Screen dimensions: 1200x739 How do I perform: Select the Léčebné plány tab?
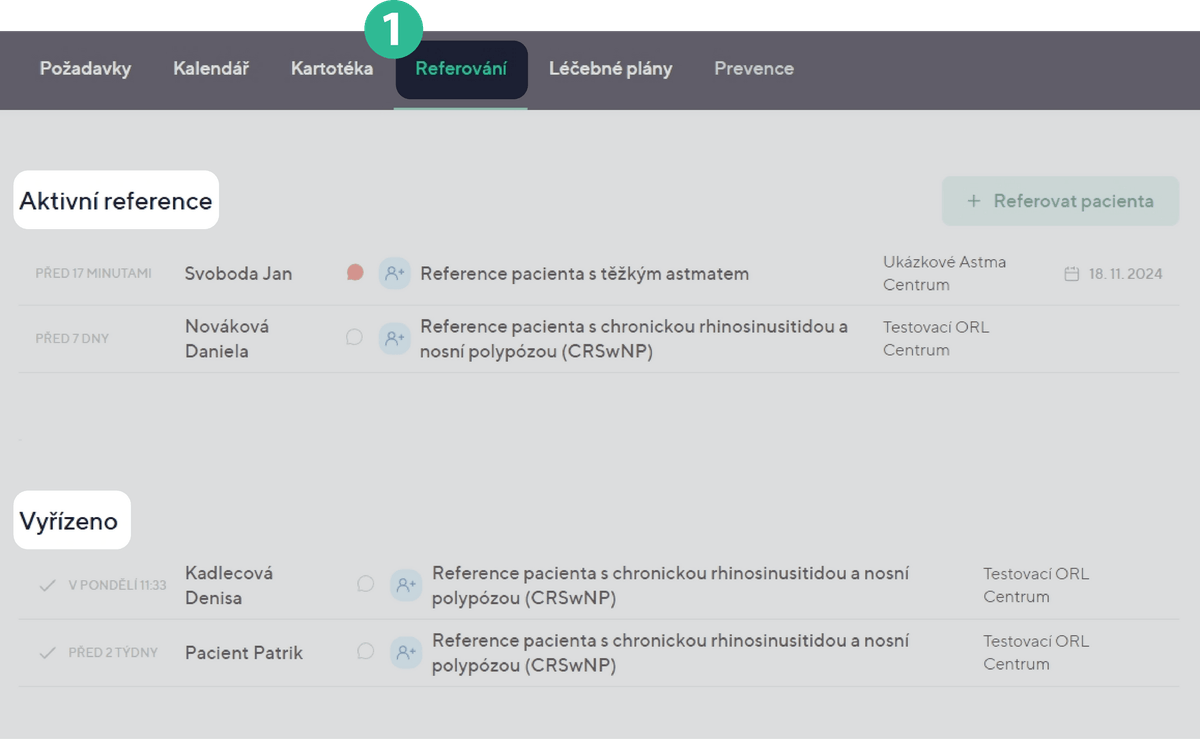pos(610,69)
